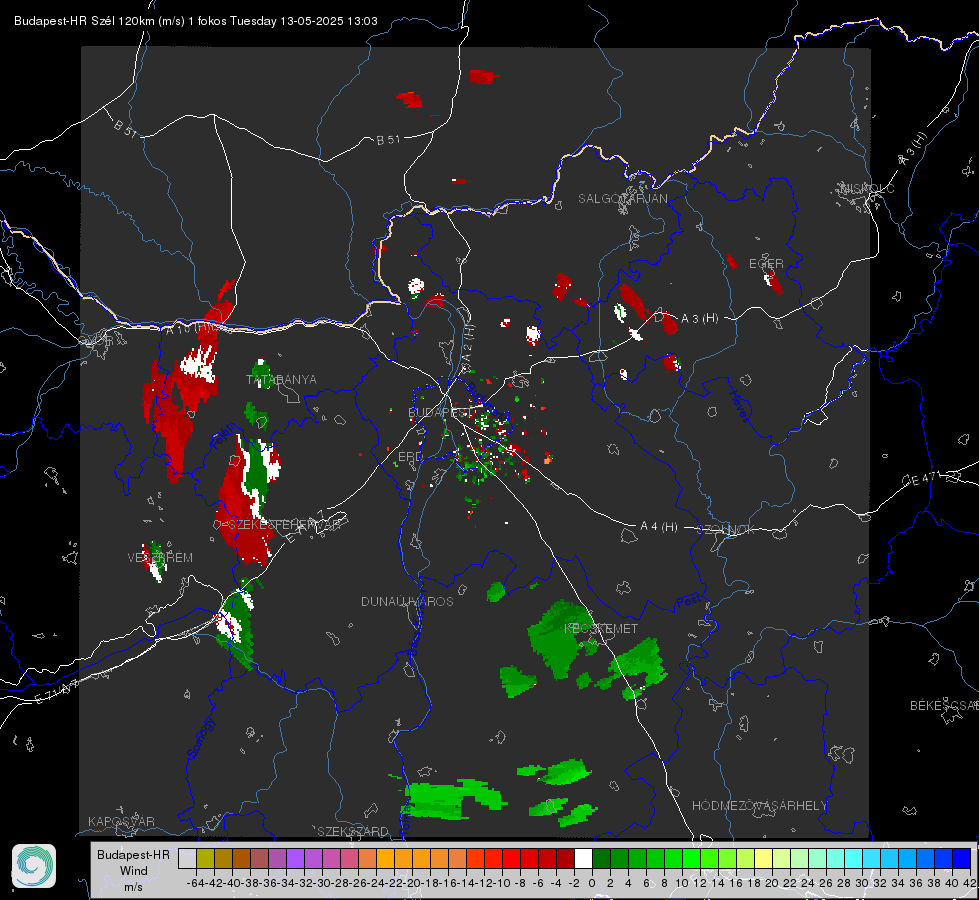Click the swirl logo icon beside the legend
The height and width of the screenshot is (900, 979).
click(x=34, y=866)
